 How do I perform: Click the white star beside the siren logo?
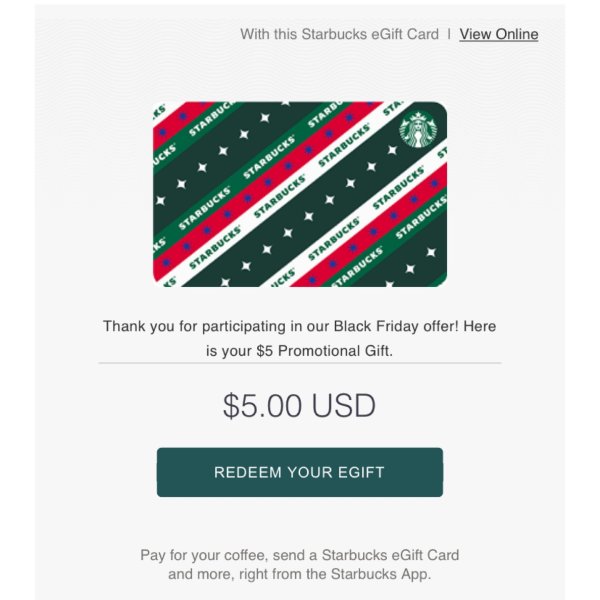pyautogui.click(x=393, y=150)
